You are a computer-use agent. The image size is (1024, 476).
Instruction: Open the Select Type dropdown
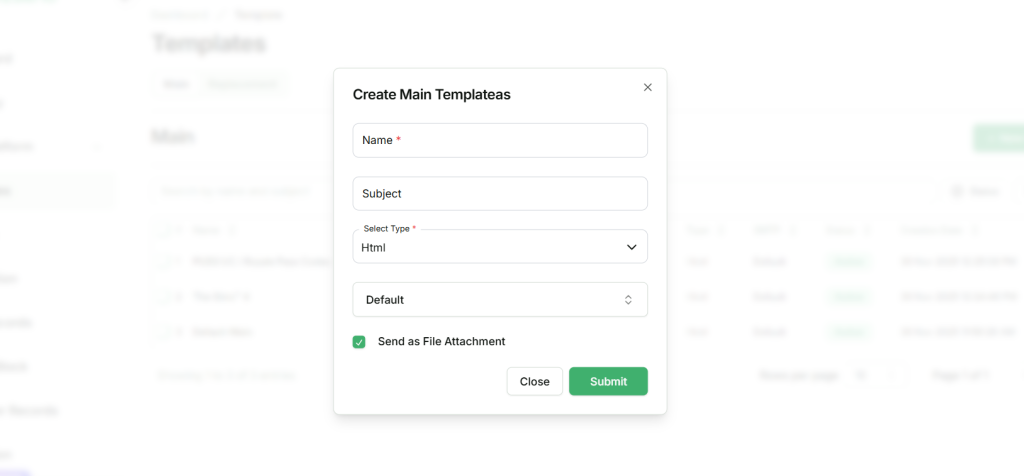point(499,247)
